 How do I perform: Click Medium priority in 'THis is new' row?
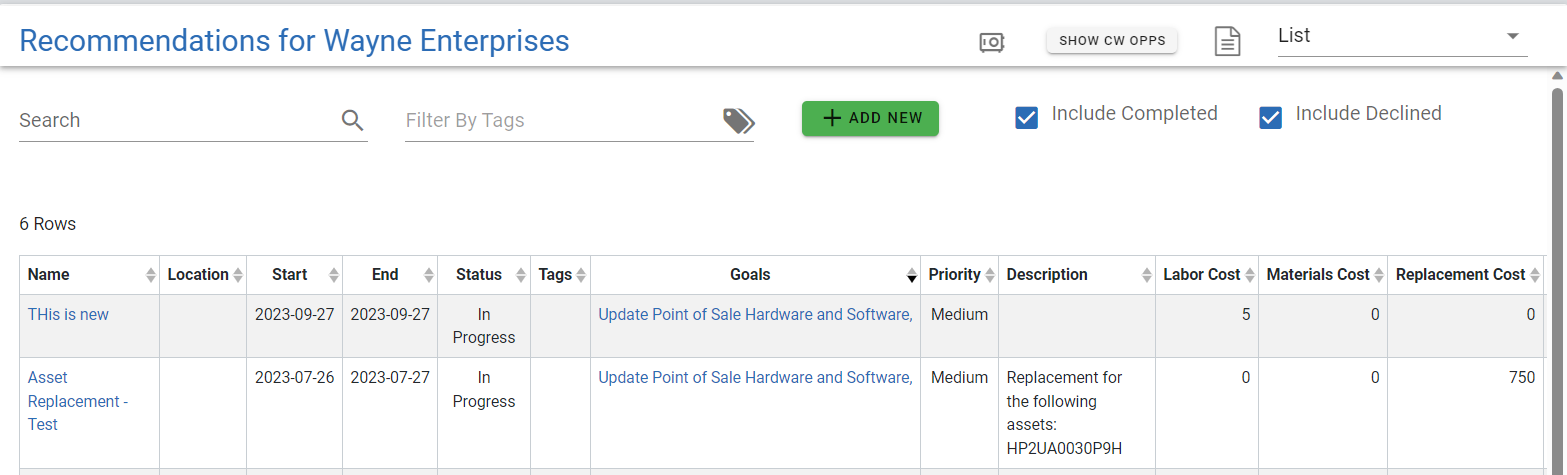click(959, 314)
